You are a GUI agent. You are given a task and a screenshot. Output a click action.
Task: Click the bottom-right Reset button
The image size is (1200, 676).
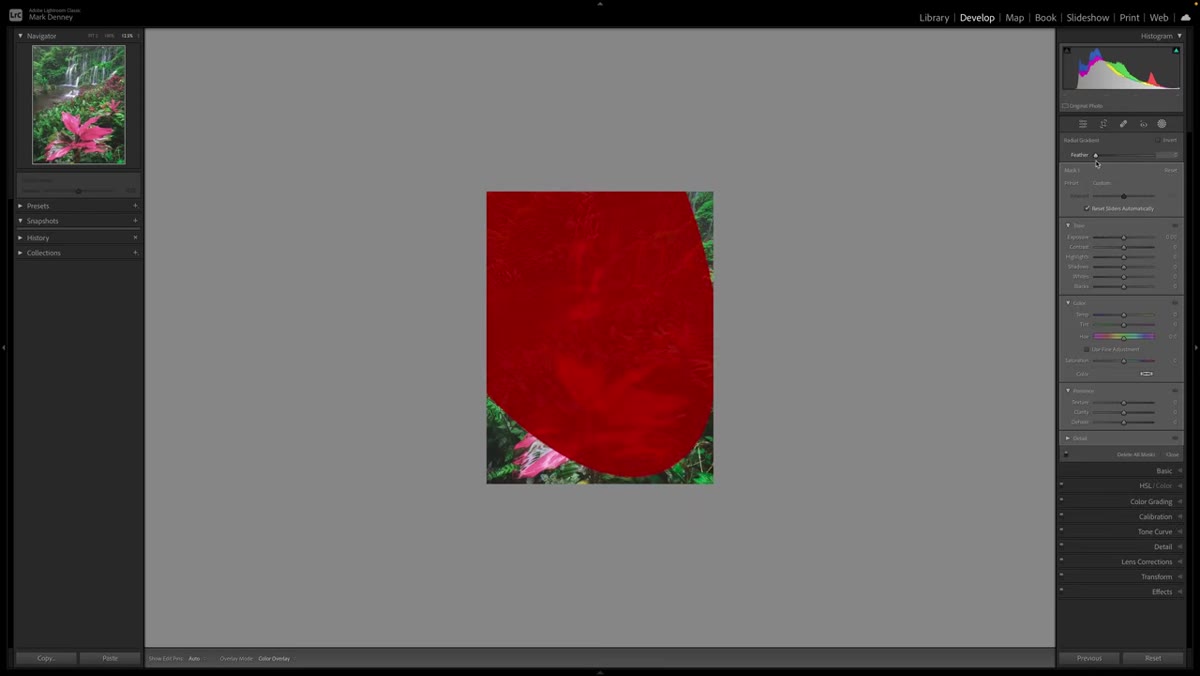point(1153,658)
